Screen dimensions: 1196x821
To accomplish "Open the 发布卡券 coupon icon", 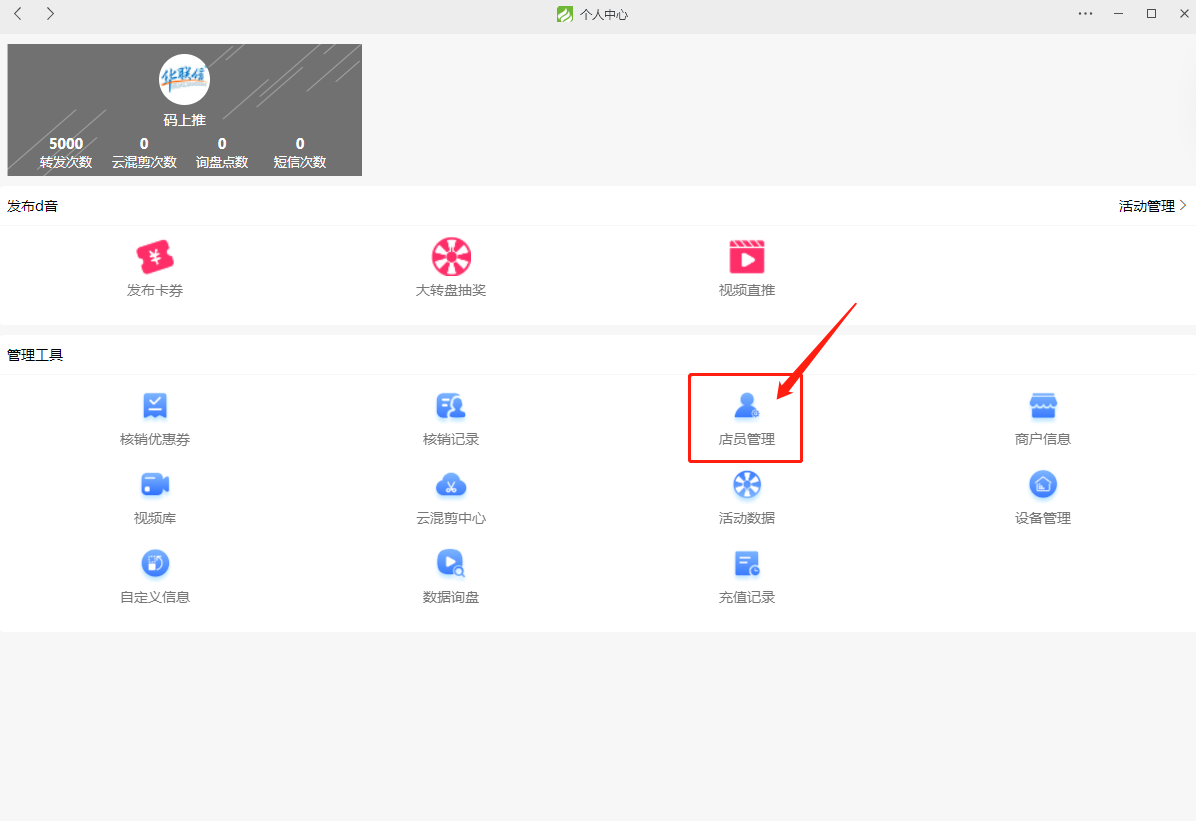I will (x=155, y=257).
